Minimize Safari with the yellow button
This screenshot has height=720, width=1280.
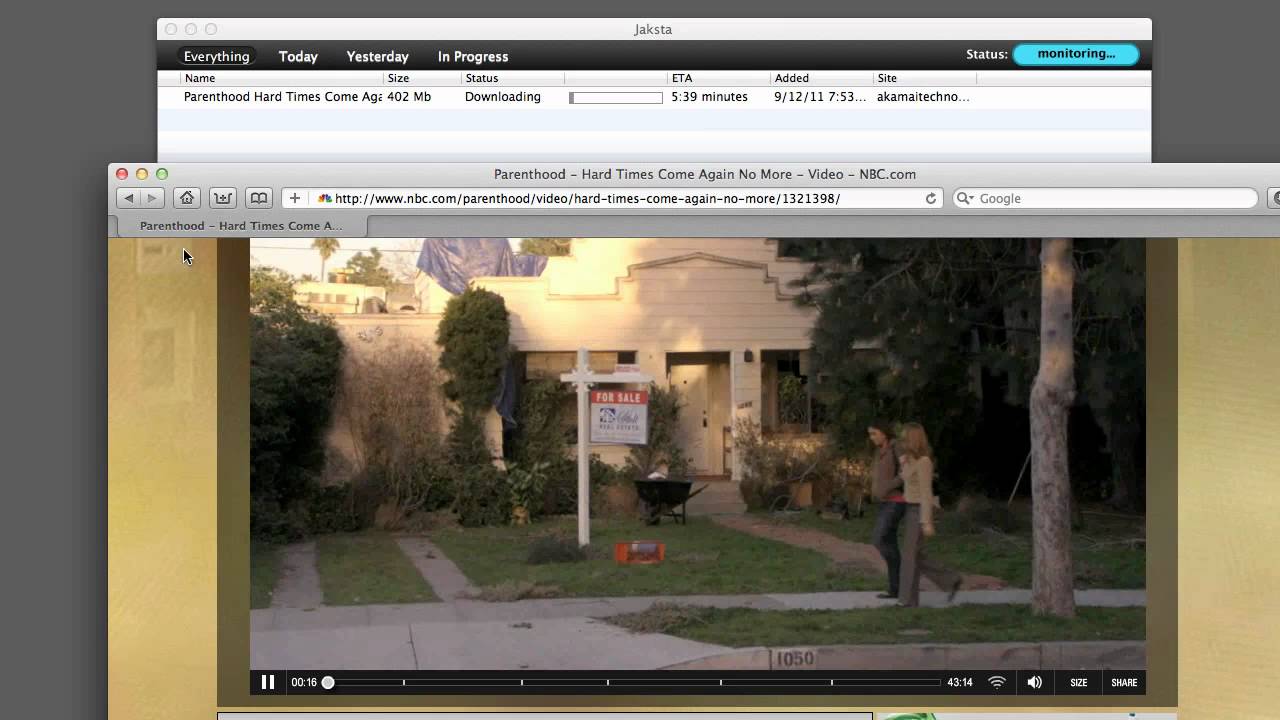click(142, 174)
